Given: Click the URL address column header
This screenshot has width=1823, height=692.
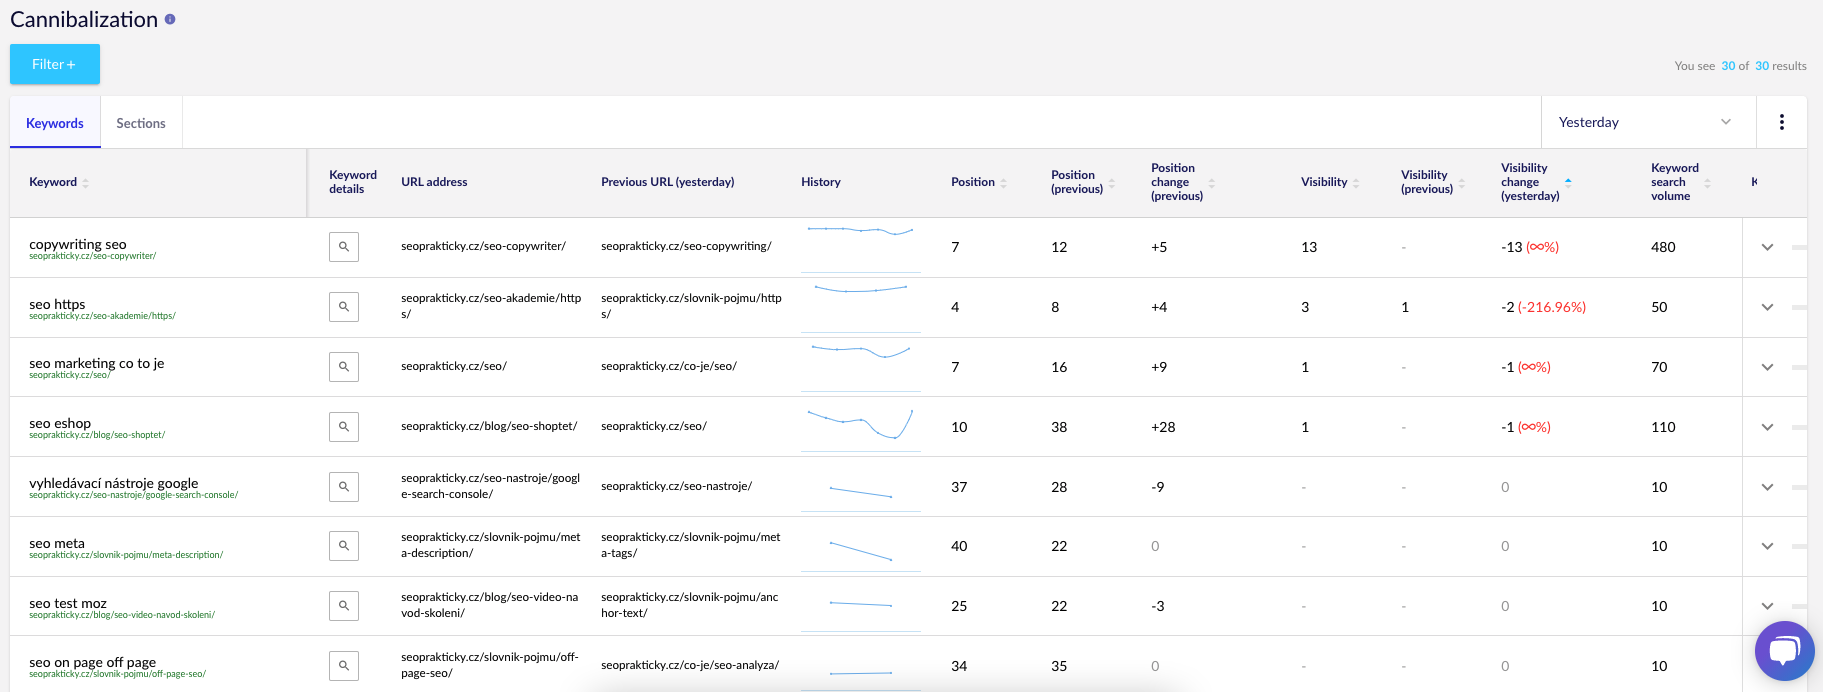Looking at the screenshot, I should point(434,182).
